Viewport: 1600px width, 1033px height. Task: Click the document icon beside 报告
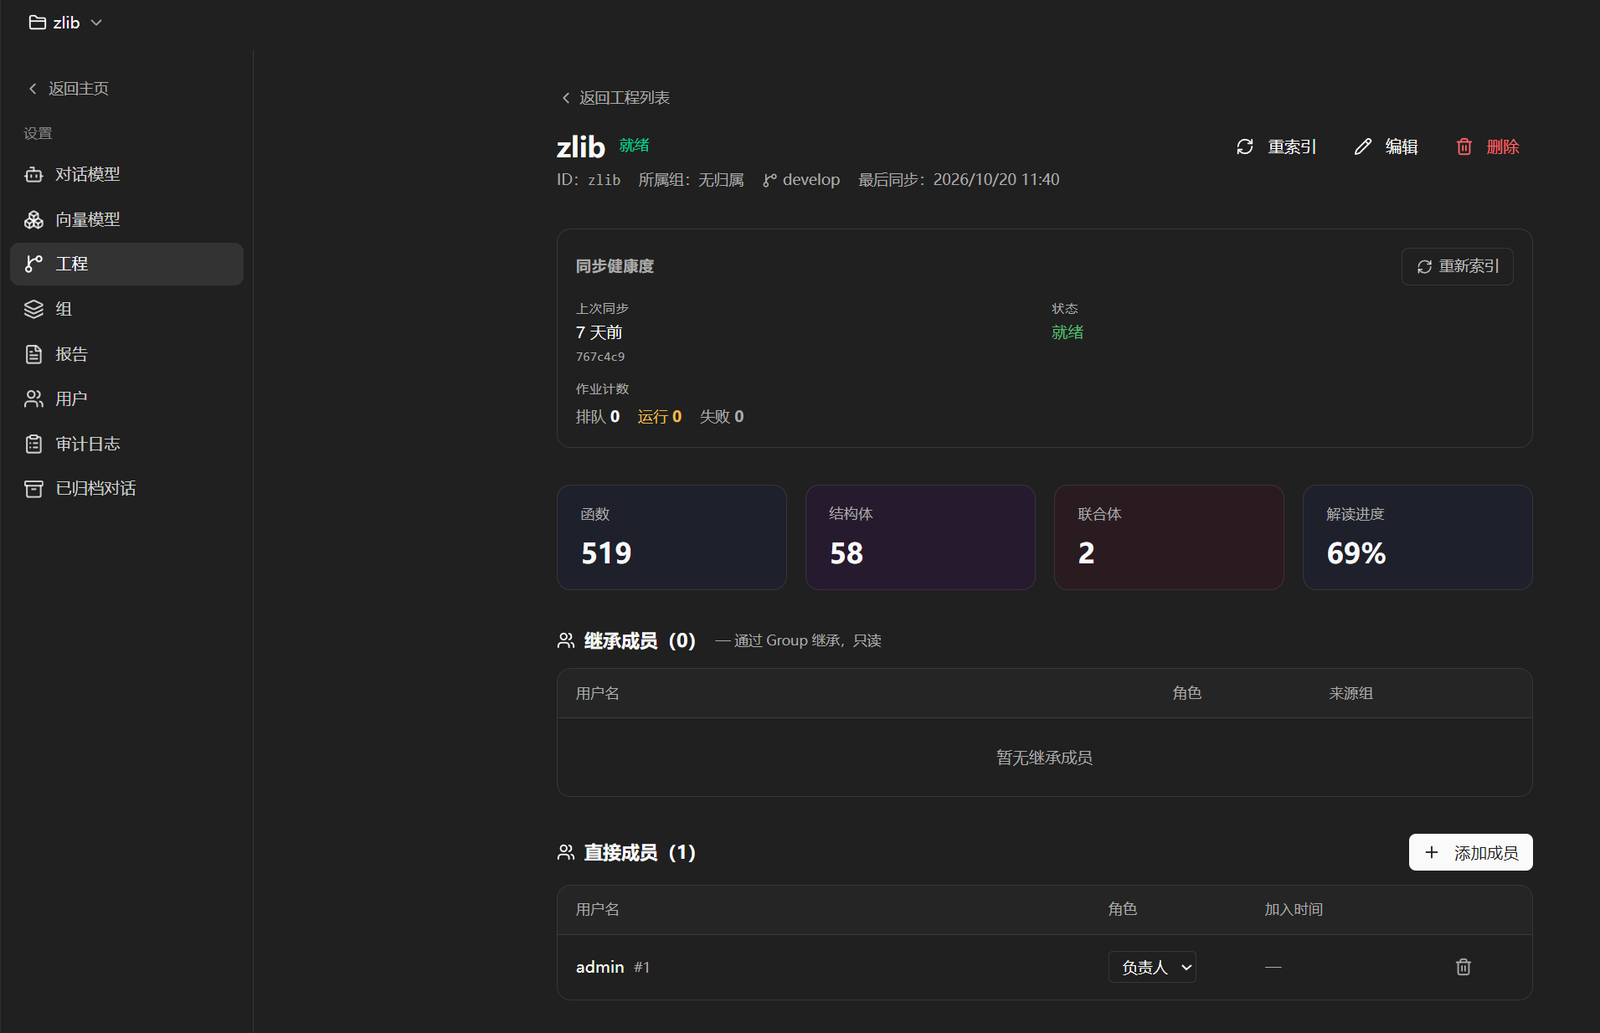click(34, 354)
